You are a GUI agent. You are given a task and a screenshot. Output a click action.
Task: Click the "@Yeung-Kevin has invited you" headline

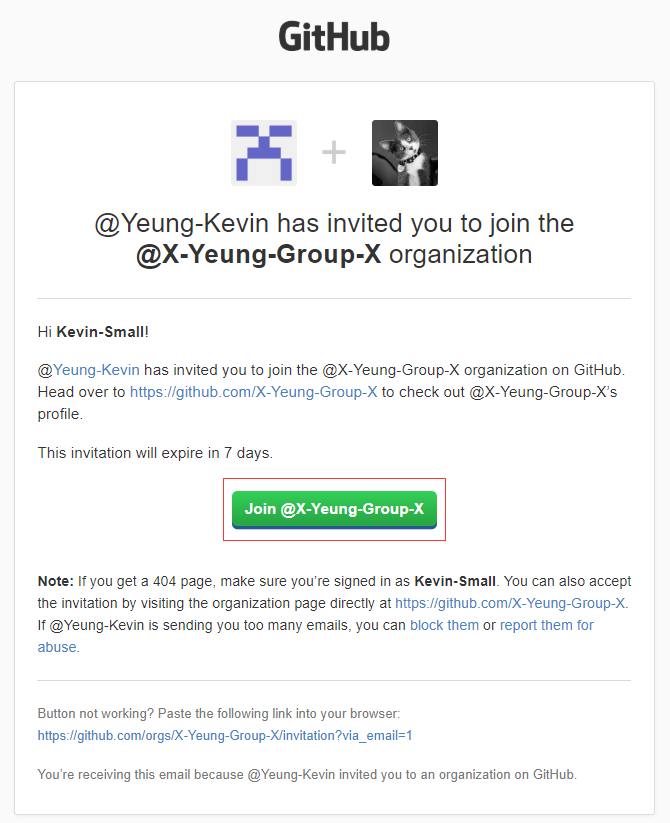pos(334,223)
